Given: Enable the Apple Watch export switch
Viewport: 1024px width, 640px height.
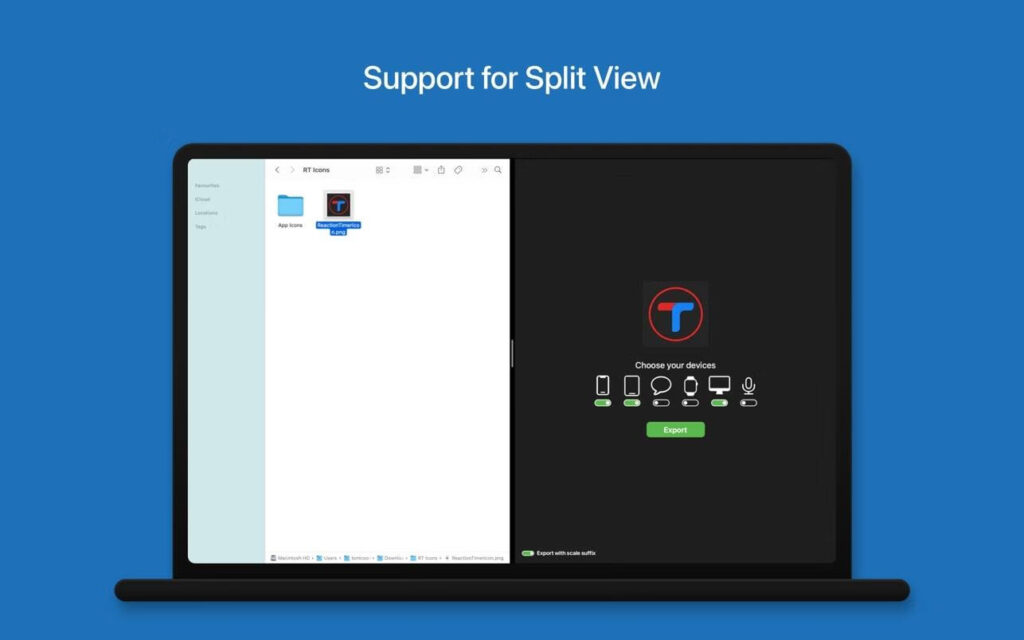Looking at the screenshot, I should 690,403.
